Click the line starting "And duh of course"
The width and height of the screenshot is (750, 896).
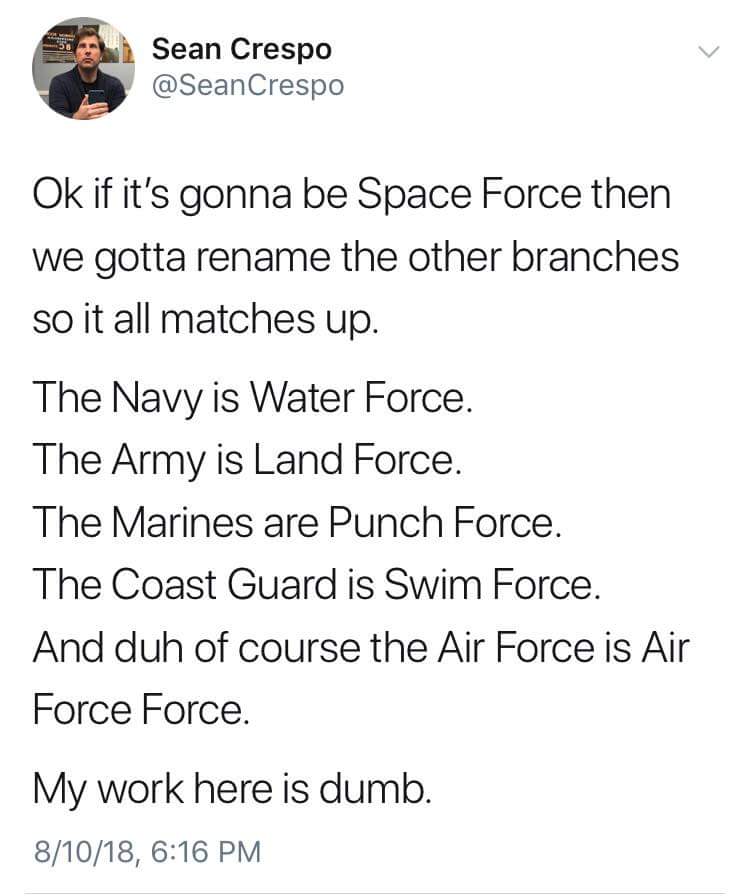tap(361, 646)
